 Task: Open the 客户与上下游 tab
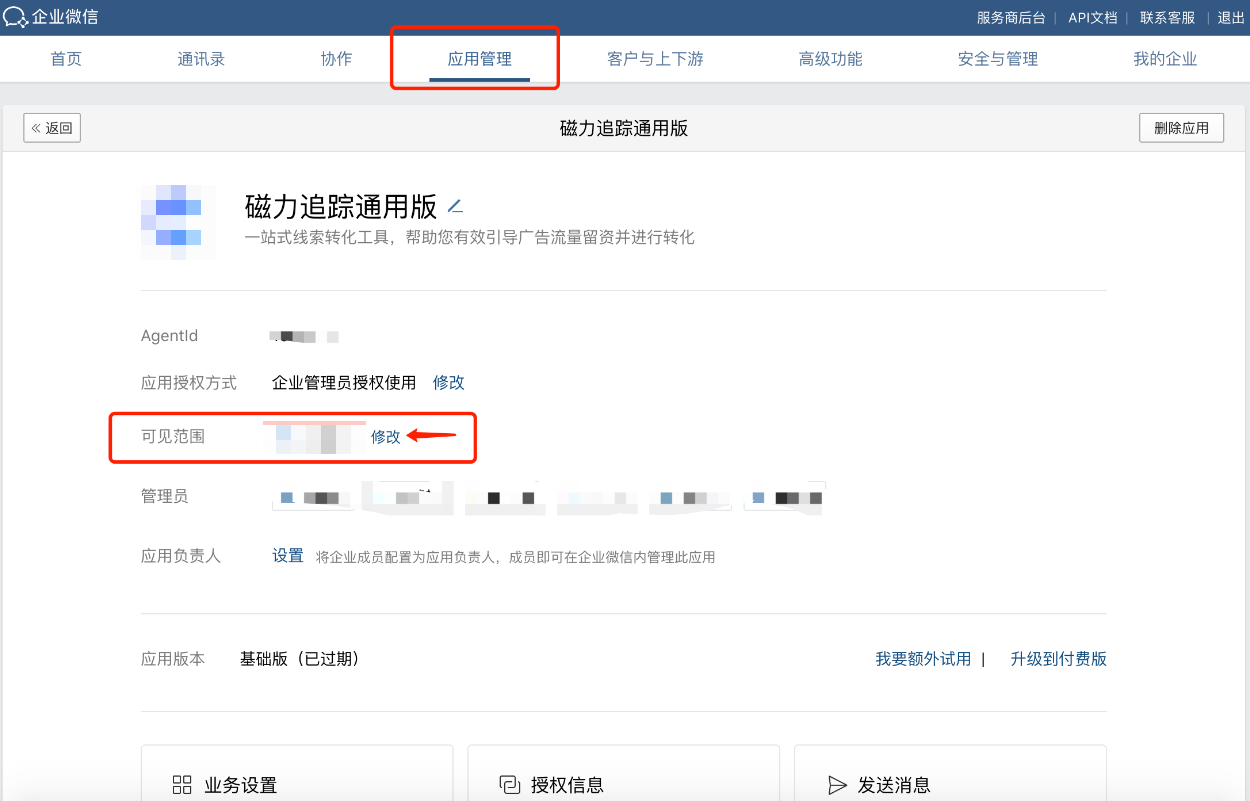point(655,59)
